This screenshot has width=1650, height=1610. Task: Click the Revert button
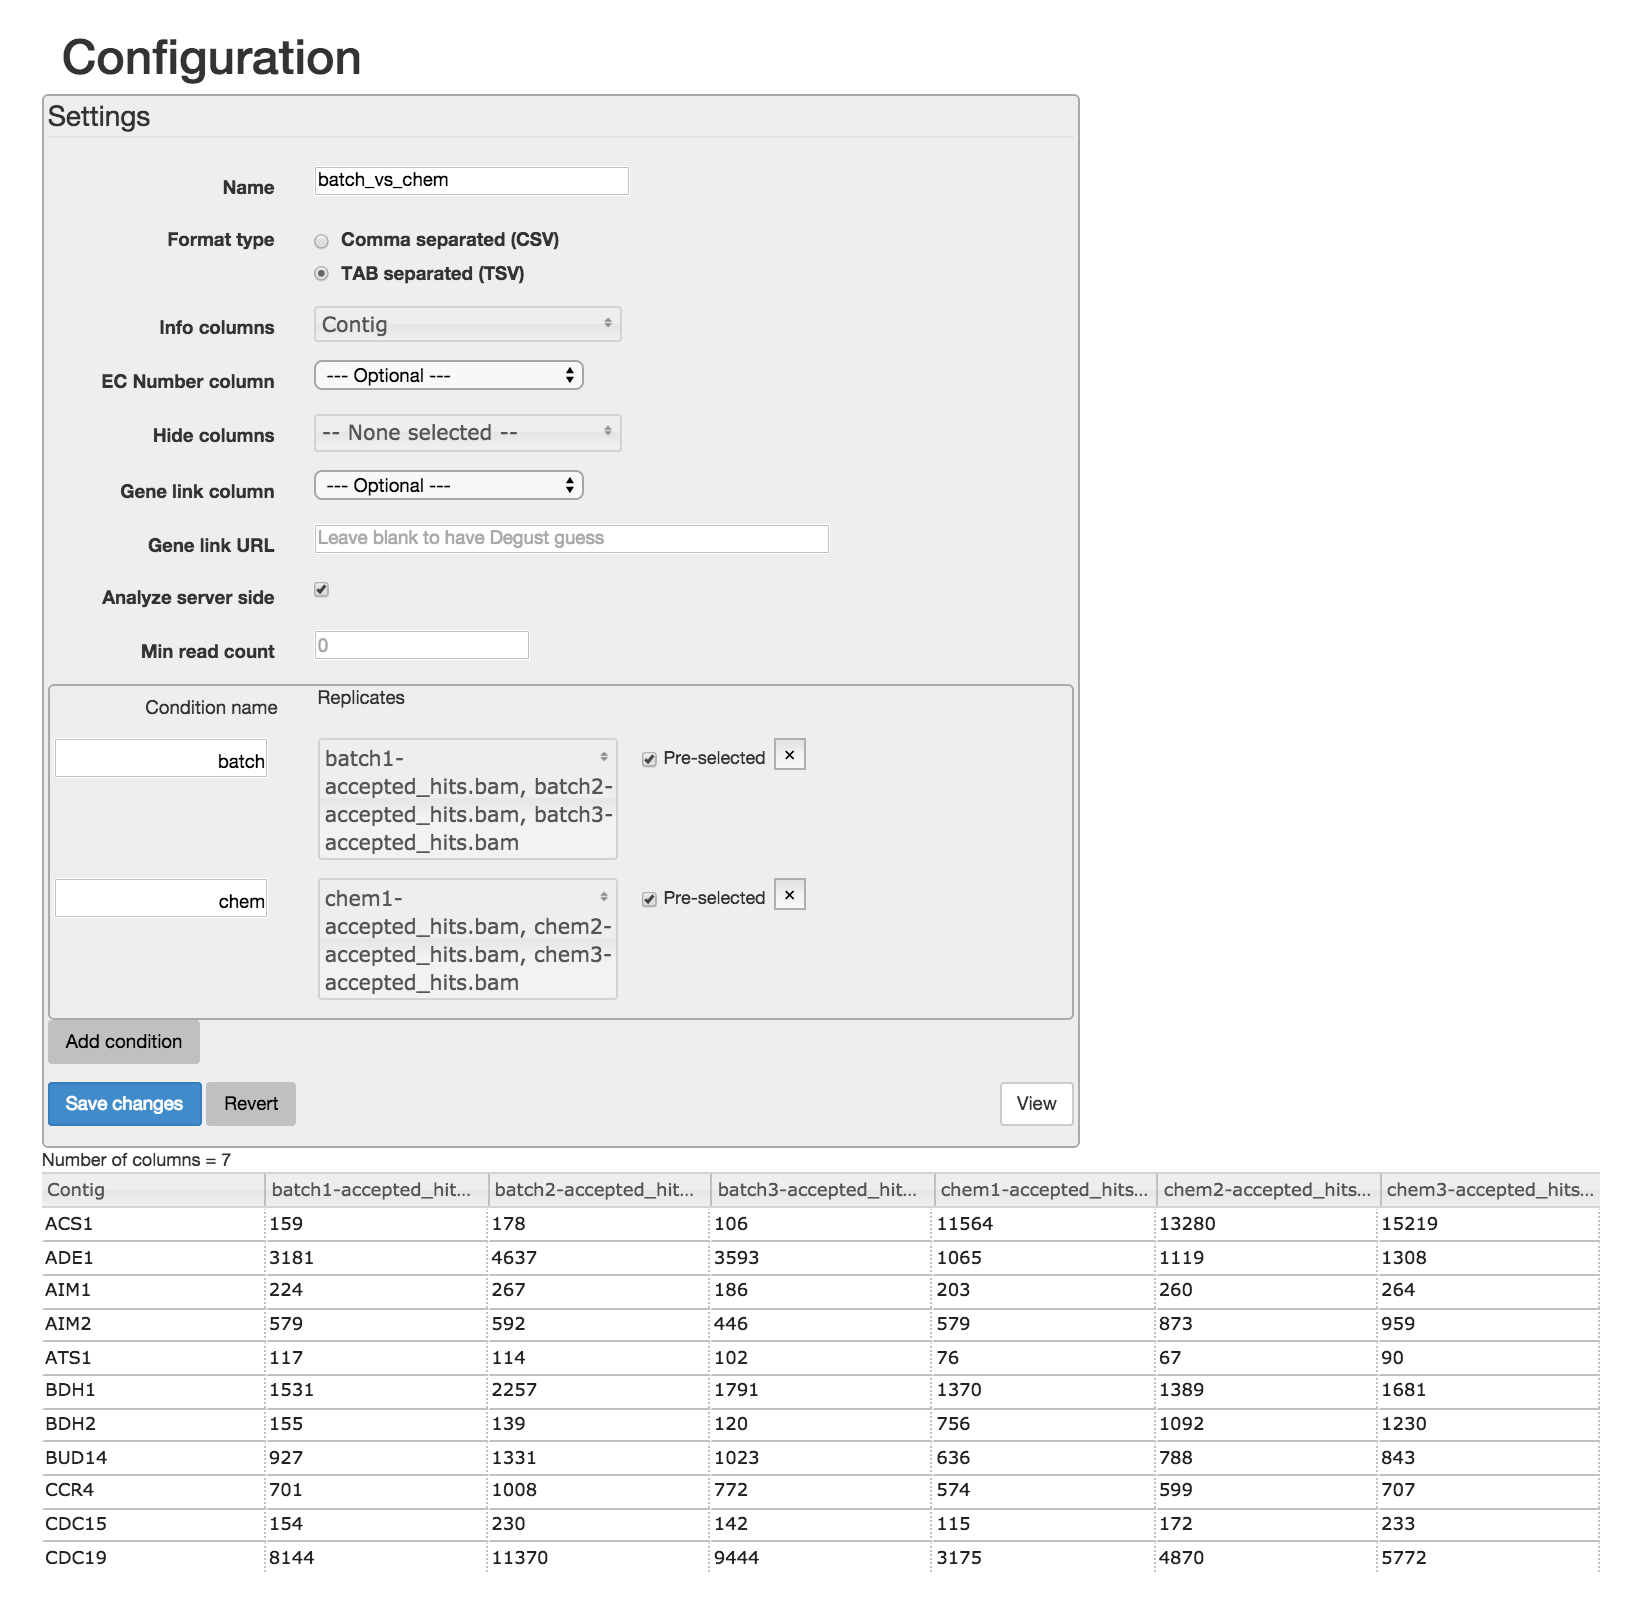[251, 1104]
